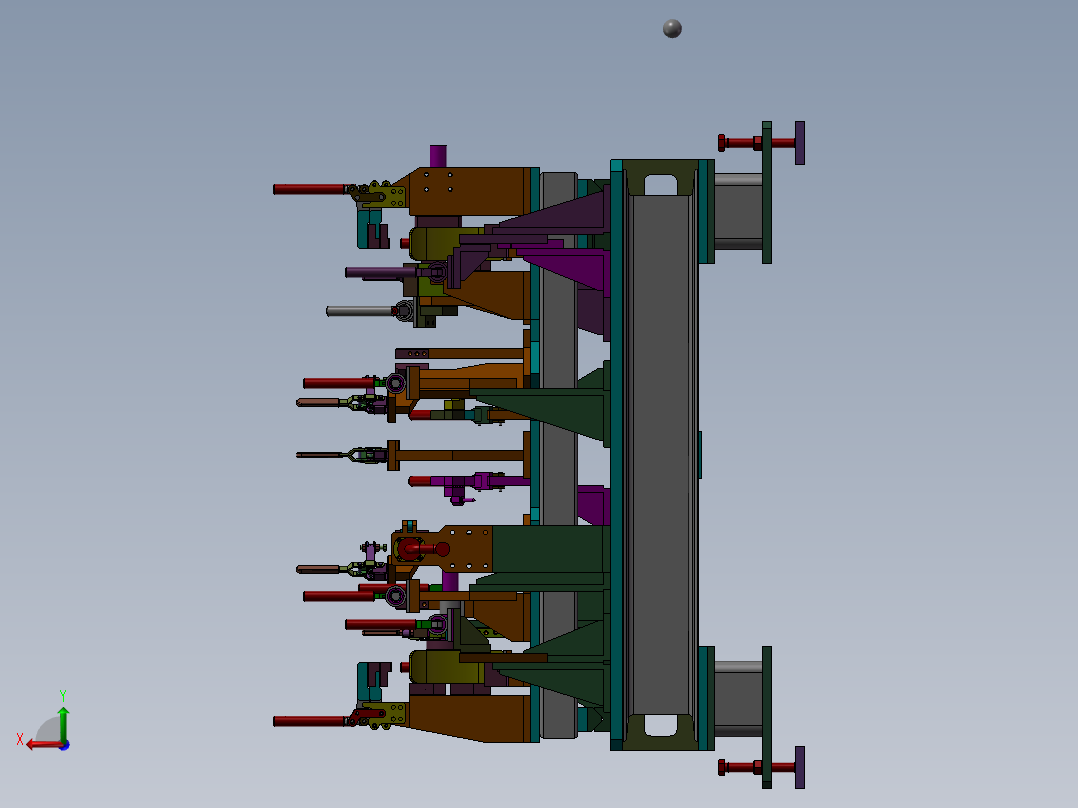
Task: Select the magenta cylinder atop the upper orange bracket
Action: click(x=438, y=156)
